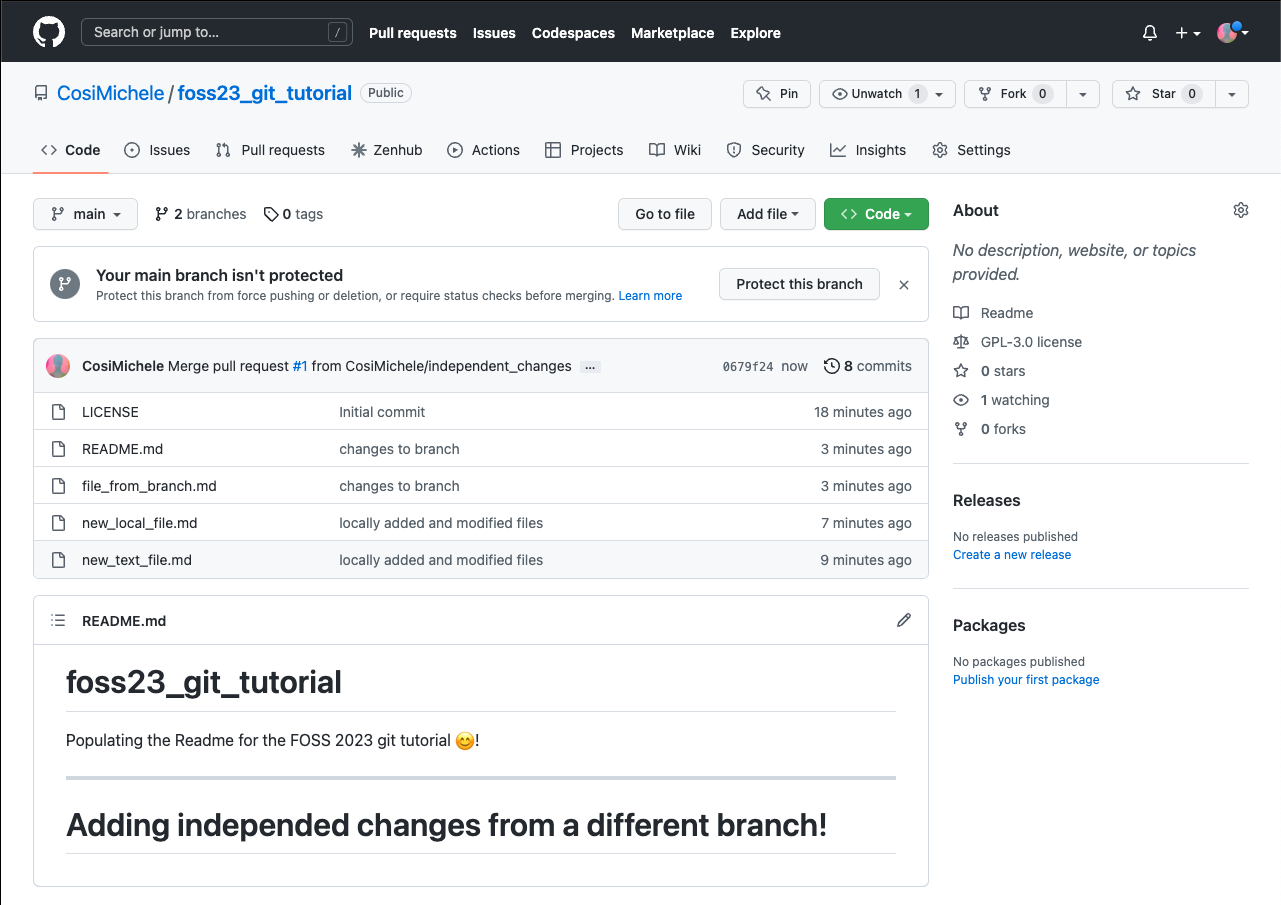1281x905 pixels.
Task: View the 8 commits history
Action: [868, 366]
